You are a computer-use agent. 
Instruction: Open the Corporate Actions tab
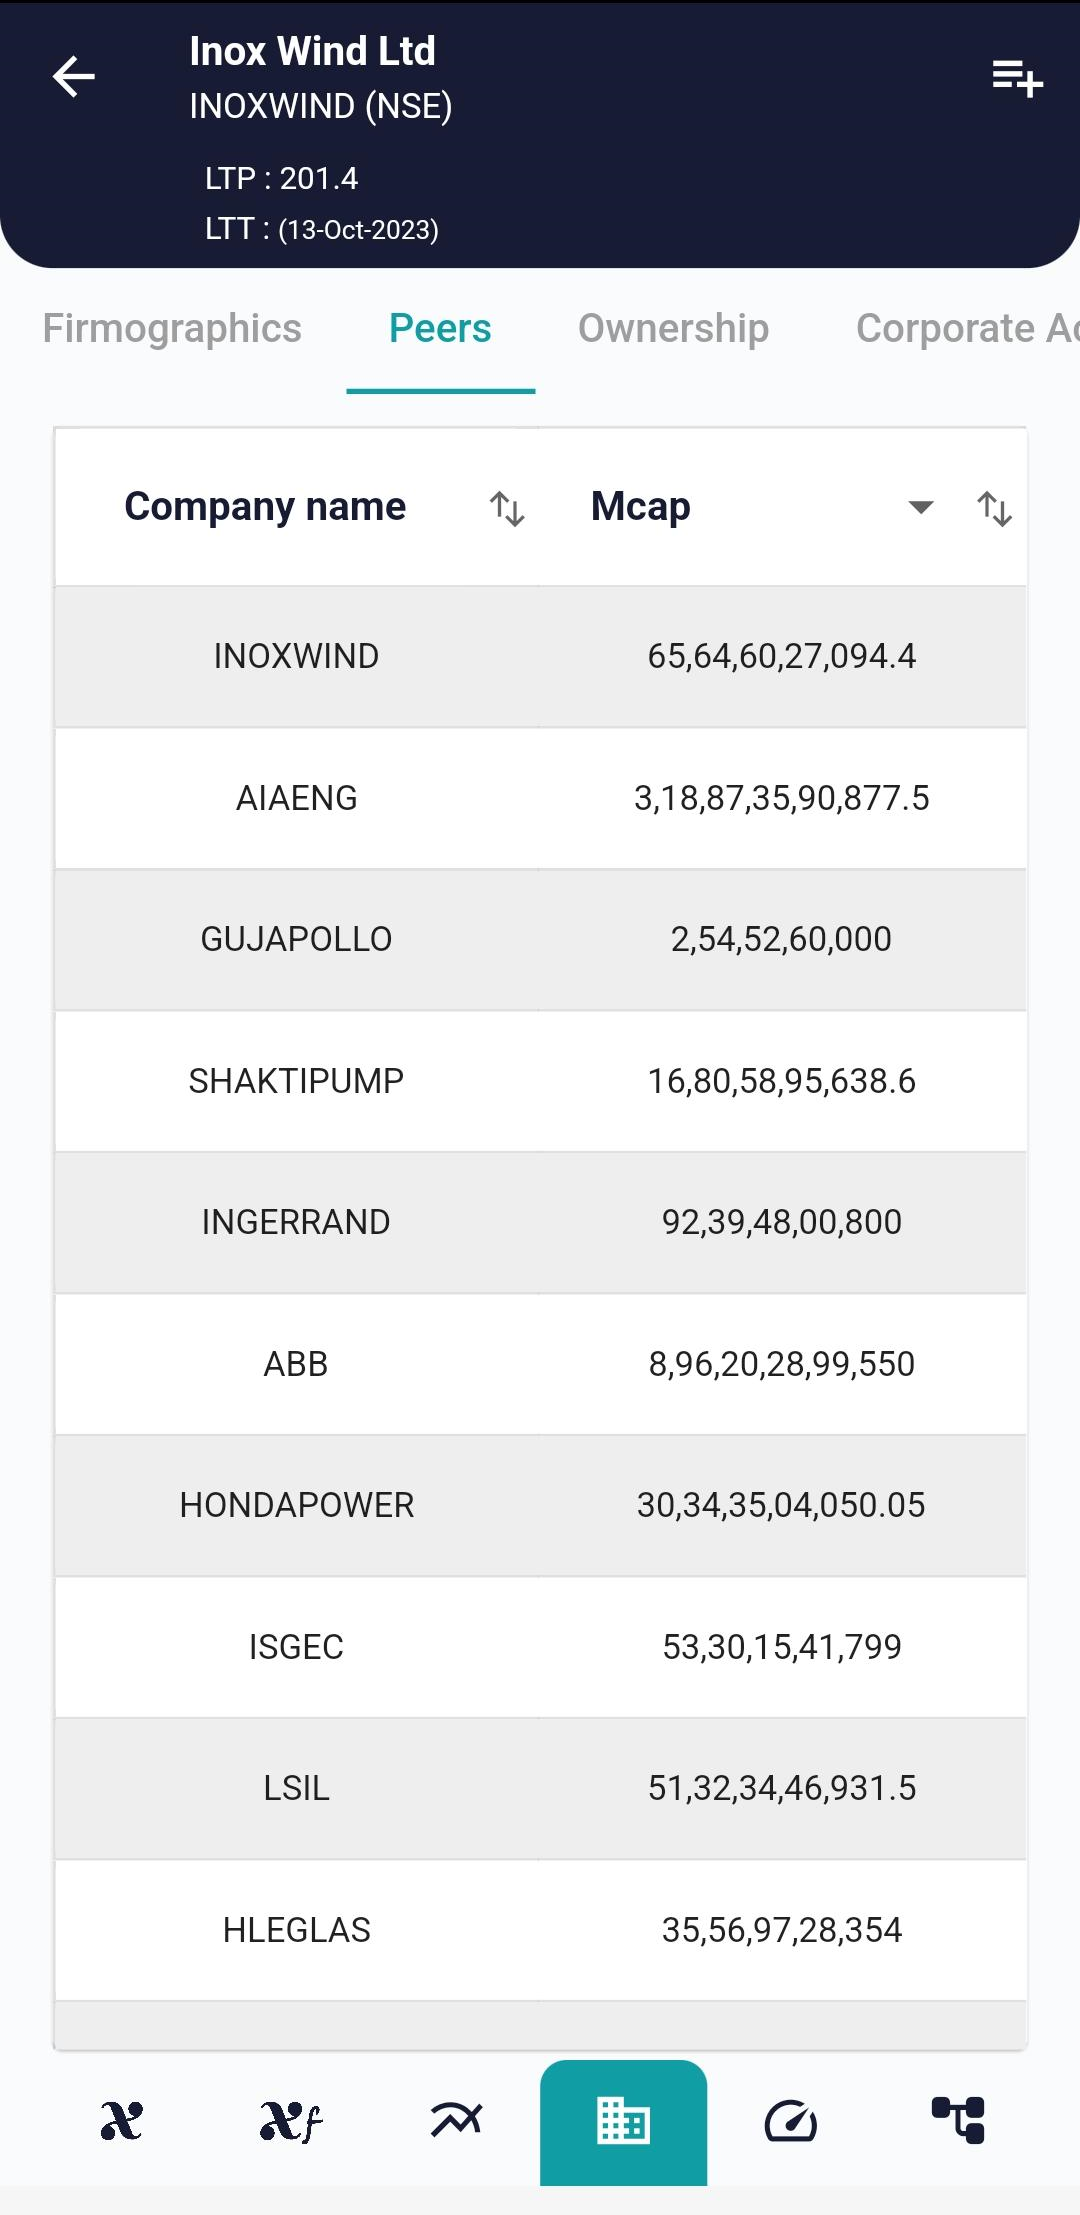point(965,329)
